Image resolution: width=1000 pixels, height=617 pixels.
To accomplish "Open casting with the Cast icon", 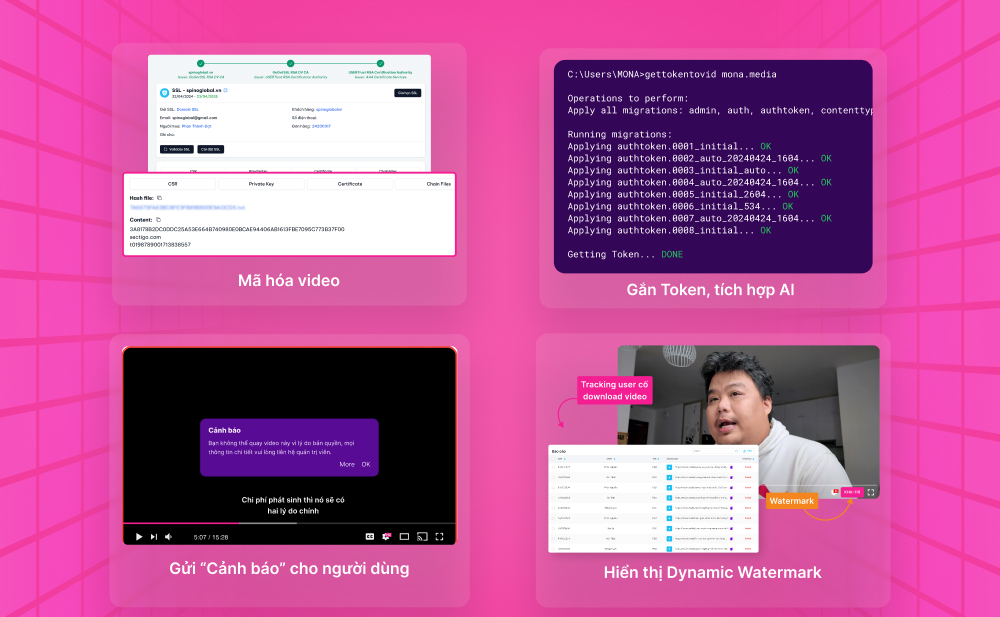I will tap(424, 536).
